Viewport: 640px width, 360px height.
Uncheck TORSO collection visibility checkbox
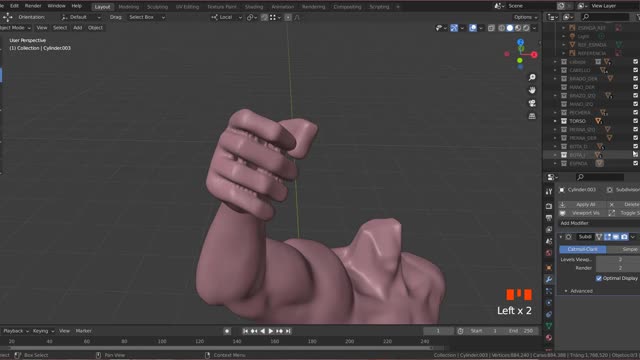coord(635,121)
